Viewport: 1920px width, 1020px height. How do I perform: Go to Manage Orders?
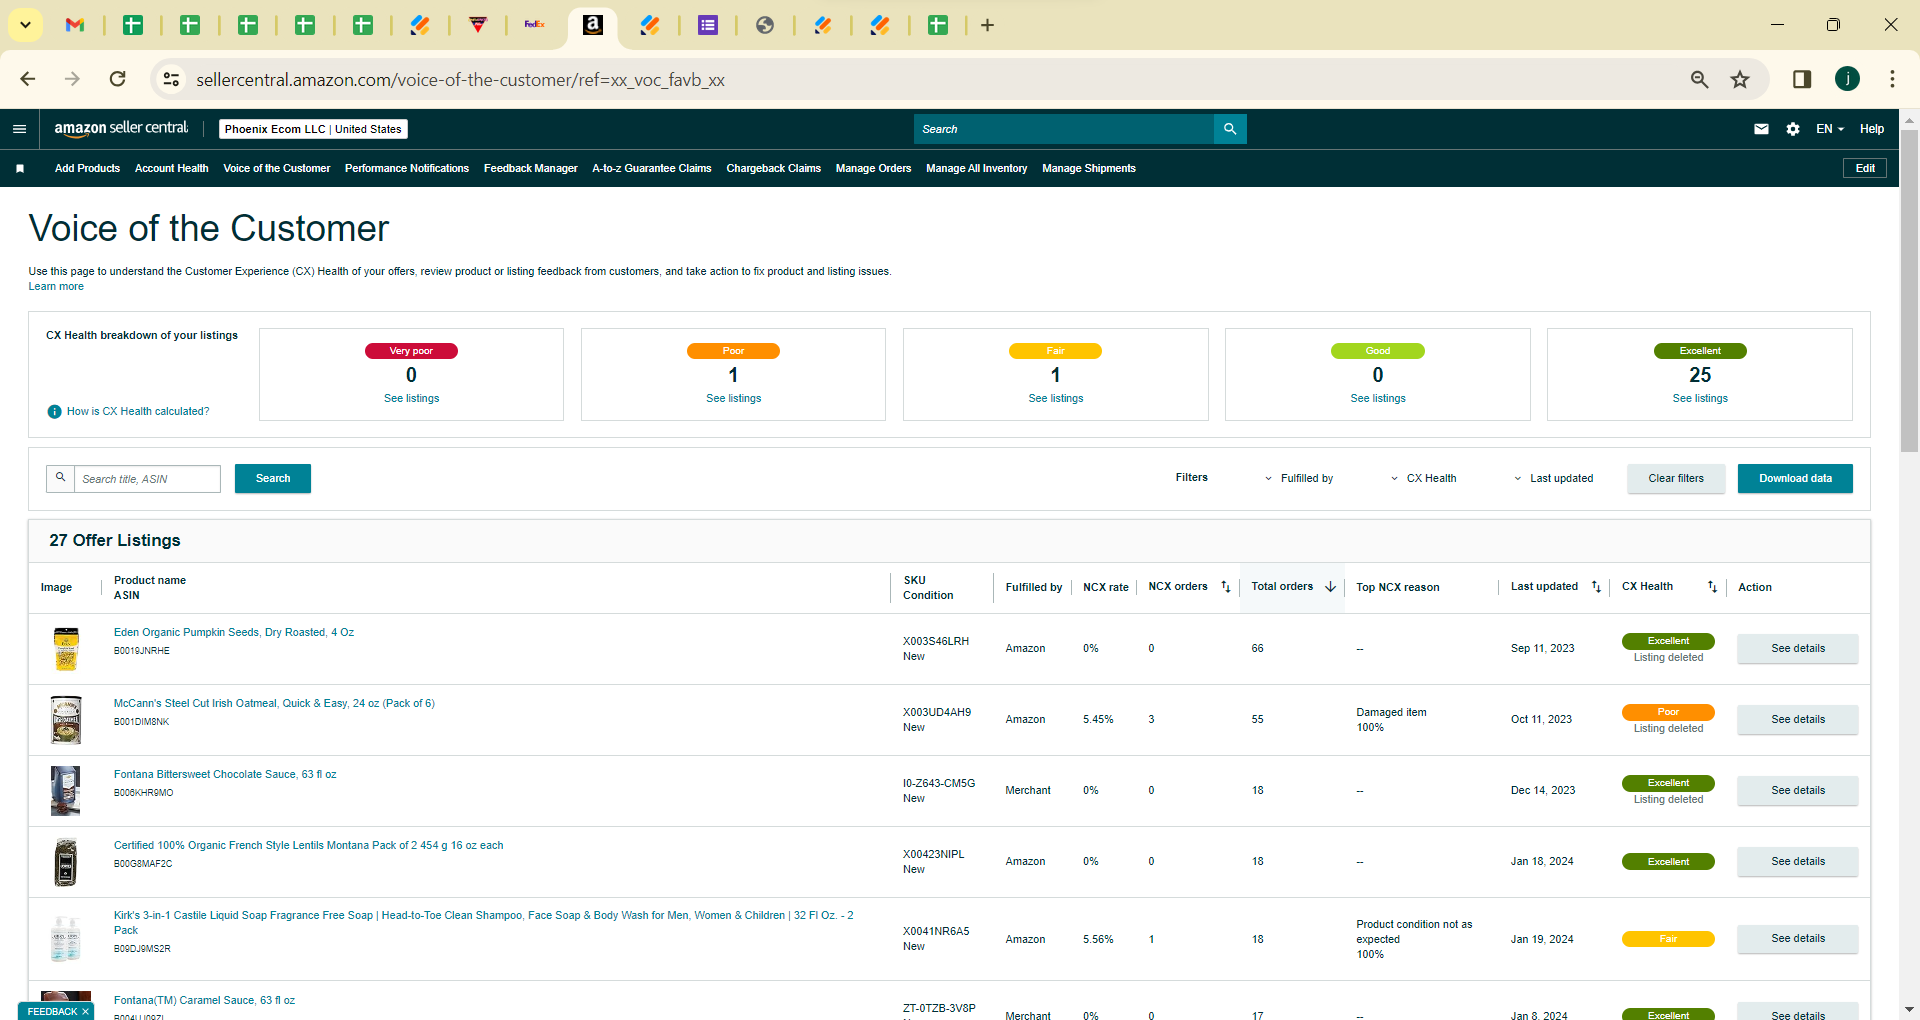point(874,169)
